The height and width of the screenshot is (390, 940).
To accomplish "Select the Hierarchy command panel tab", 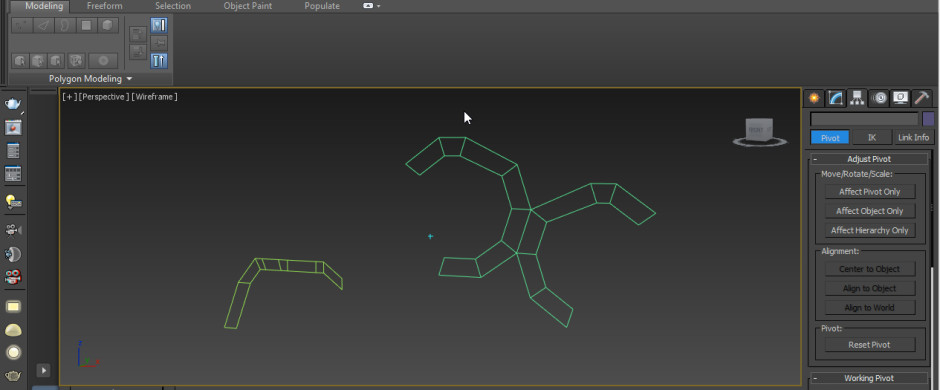I will point(857,98).
